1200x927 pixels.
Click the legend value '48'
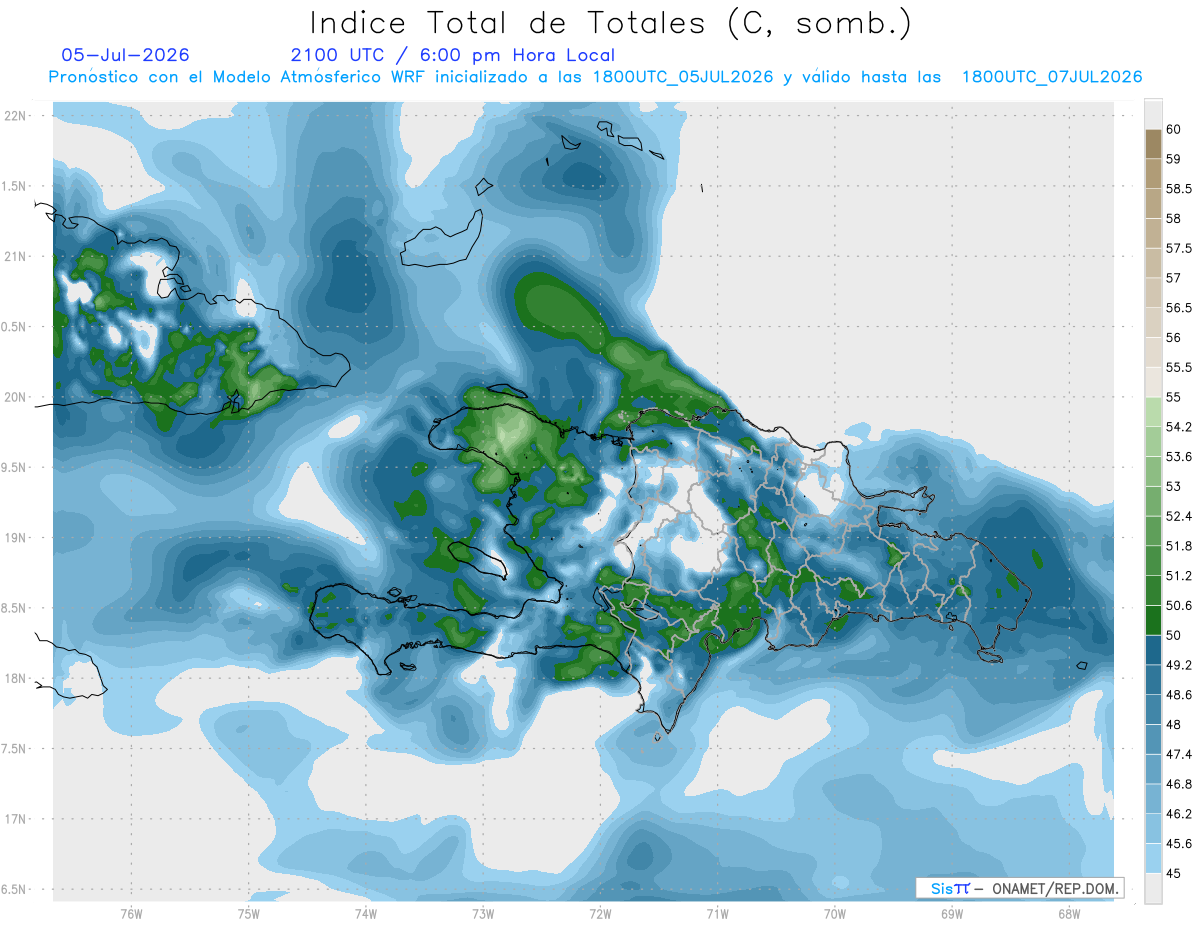point(1174,725)
